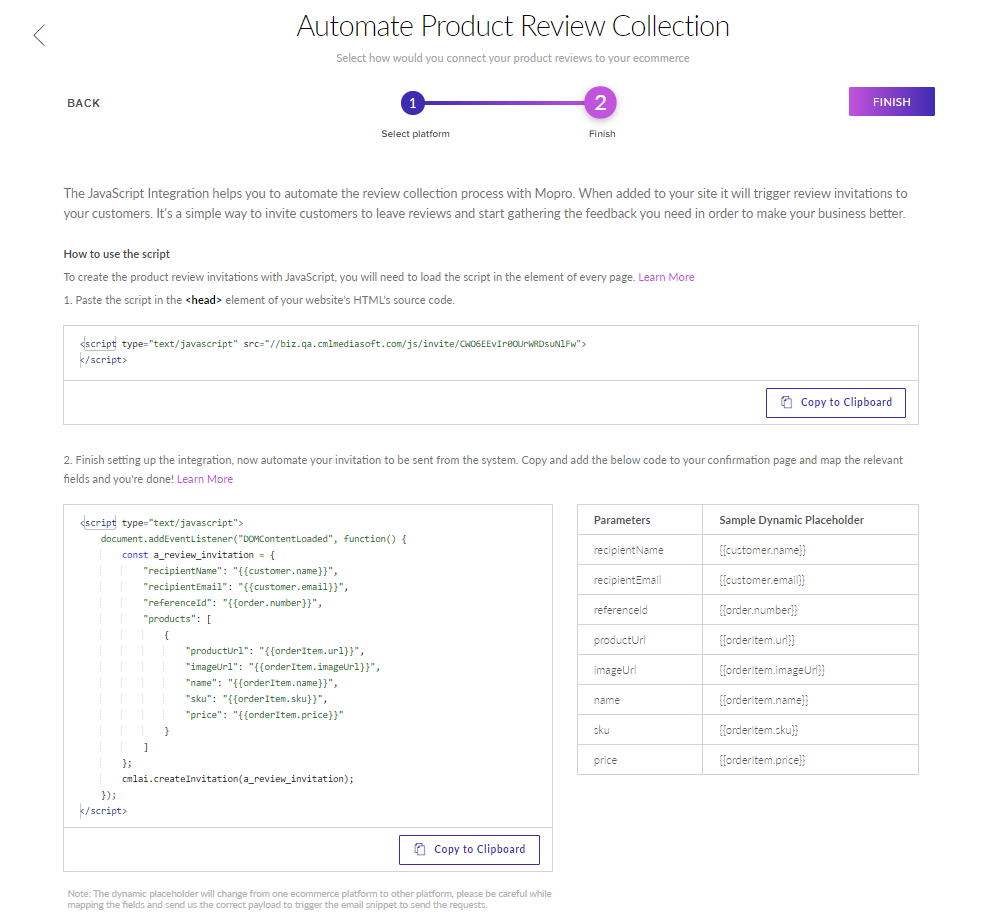Click the "Finish" step label under the stepper
The height and width of the screenshot is (917, 1006).
coord(602,133)
